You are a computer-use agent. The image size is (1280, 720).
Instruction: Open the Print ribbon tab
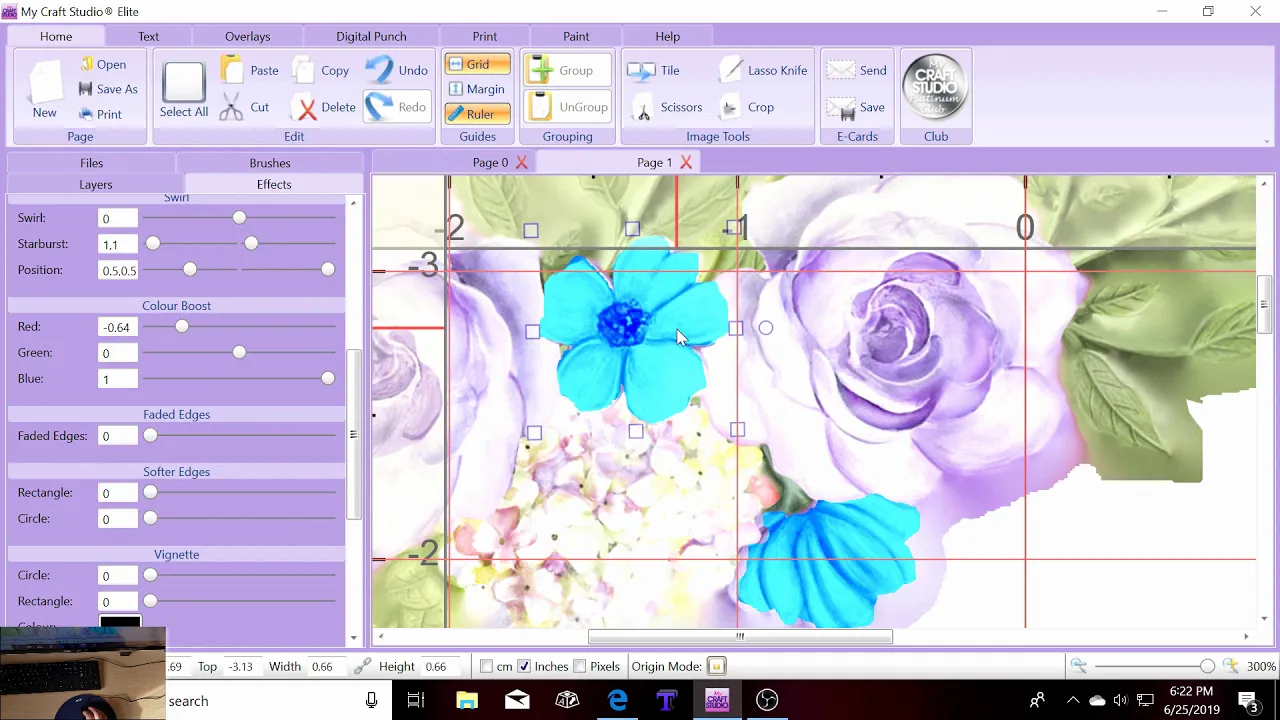click(485, 36)
